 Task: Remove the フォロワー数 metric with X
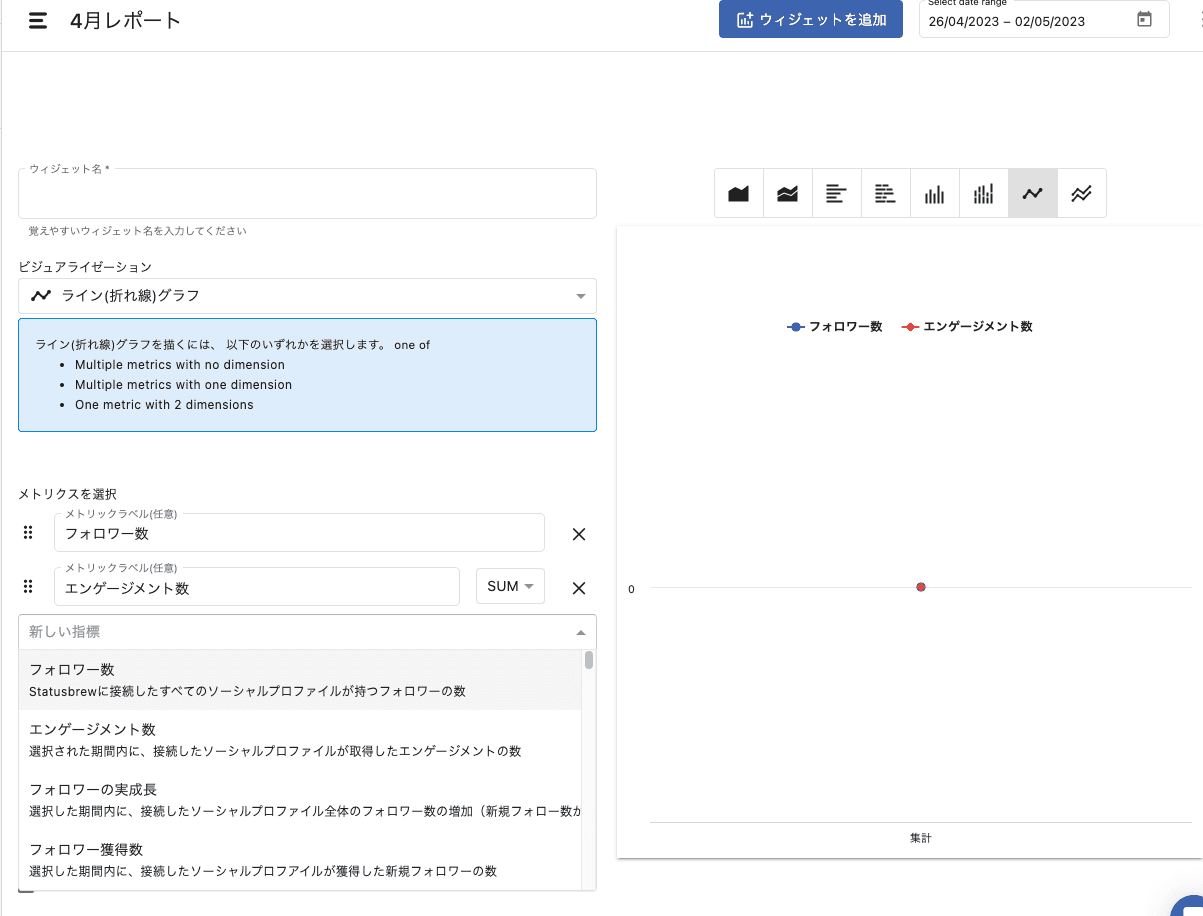coord(578,534)
